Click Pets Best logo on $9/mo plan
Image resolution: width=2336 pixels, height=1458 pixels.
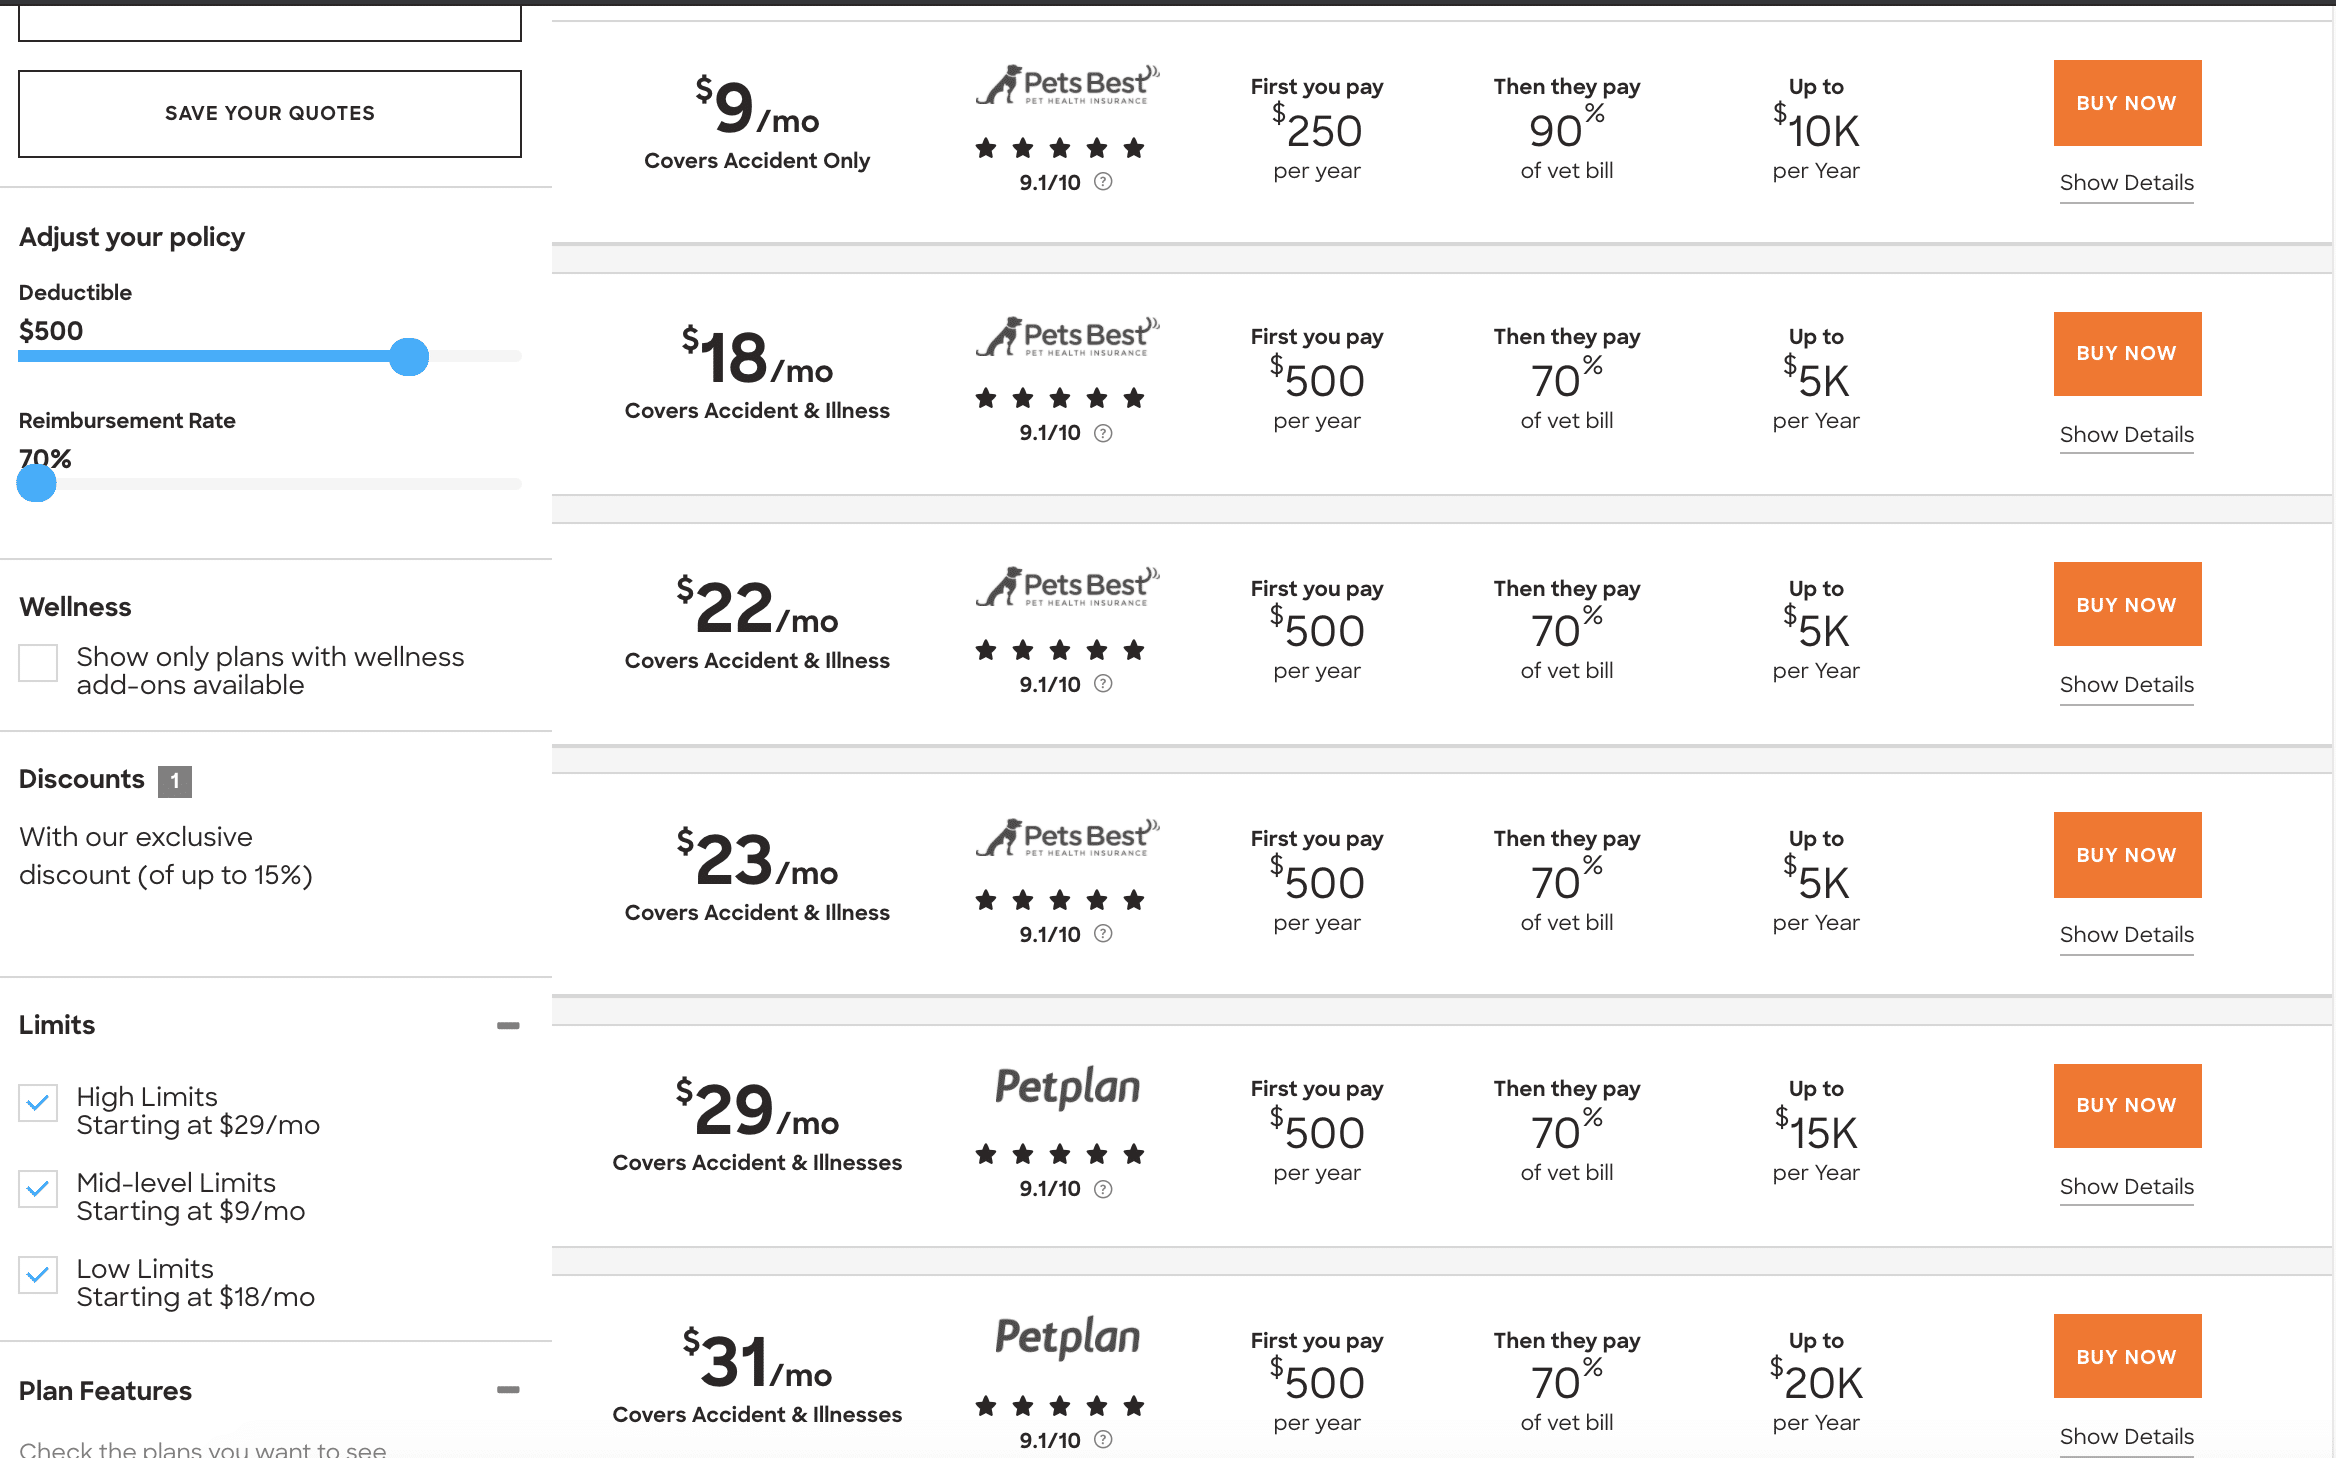(x=1067, y=85)
